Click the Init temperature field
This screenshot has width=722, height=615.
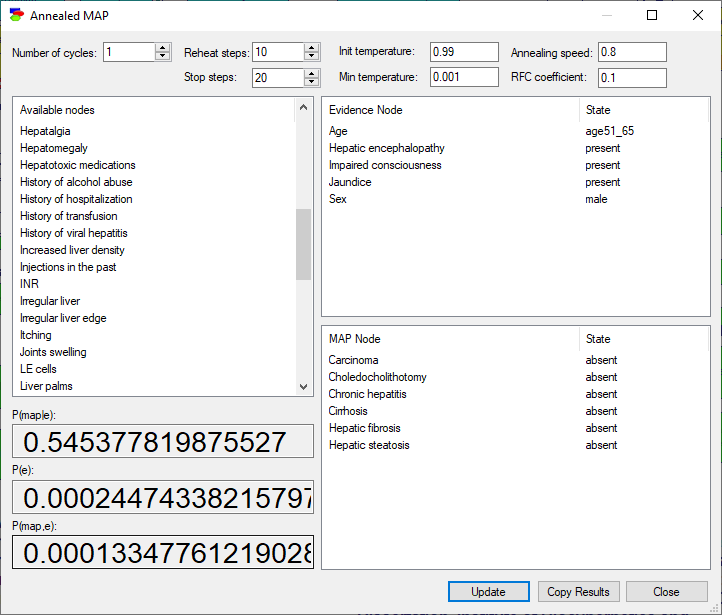click(x=464, y=52)
